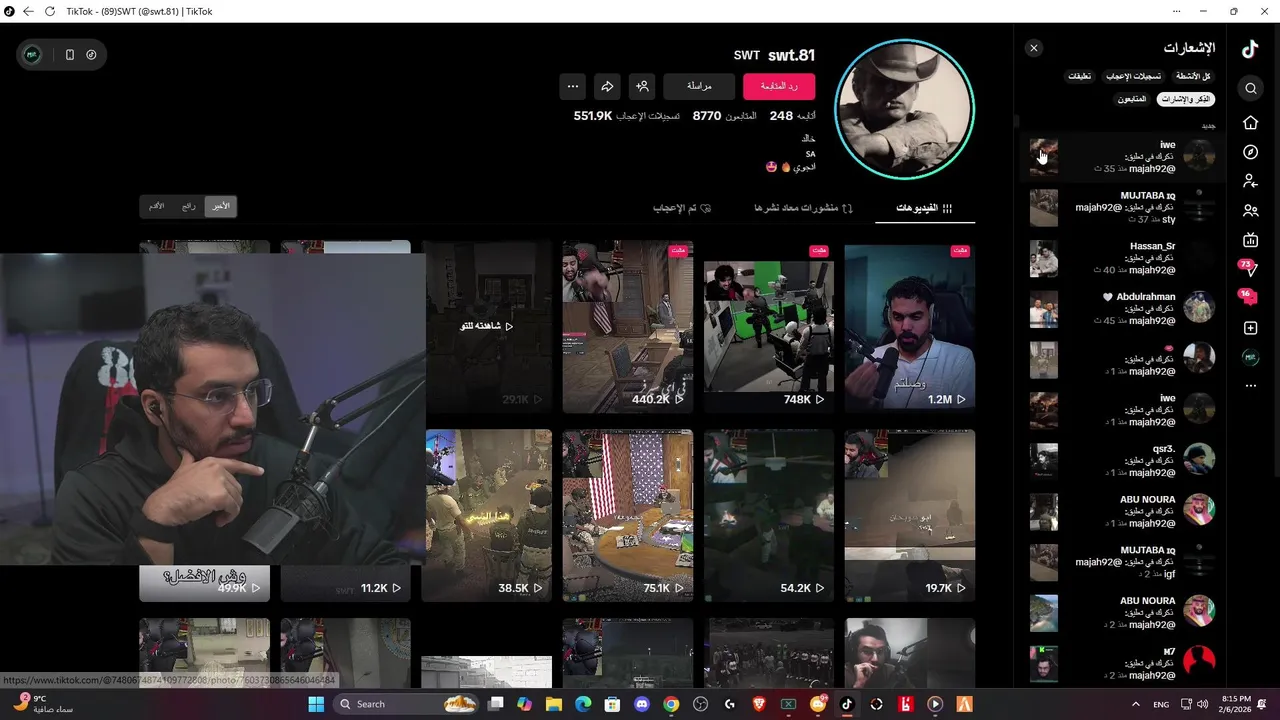This screenshot has height=720, width=1280.
Task: Click the phone icon in top-left pill
Action: pyautogui.click(x=69, y=55)
